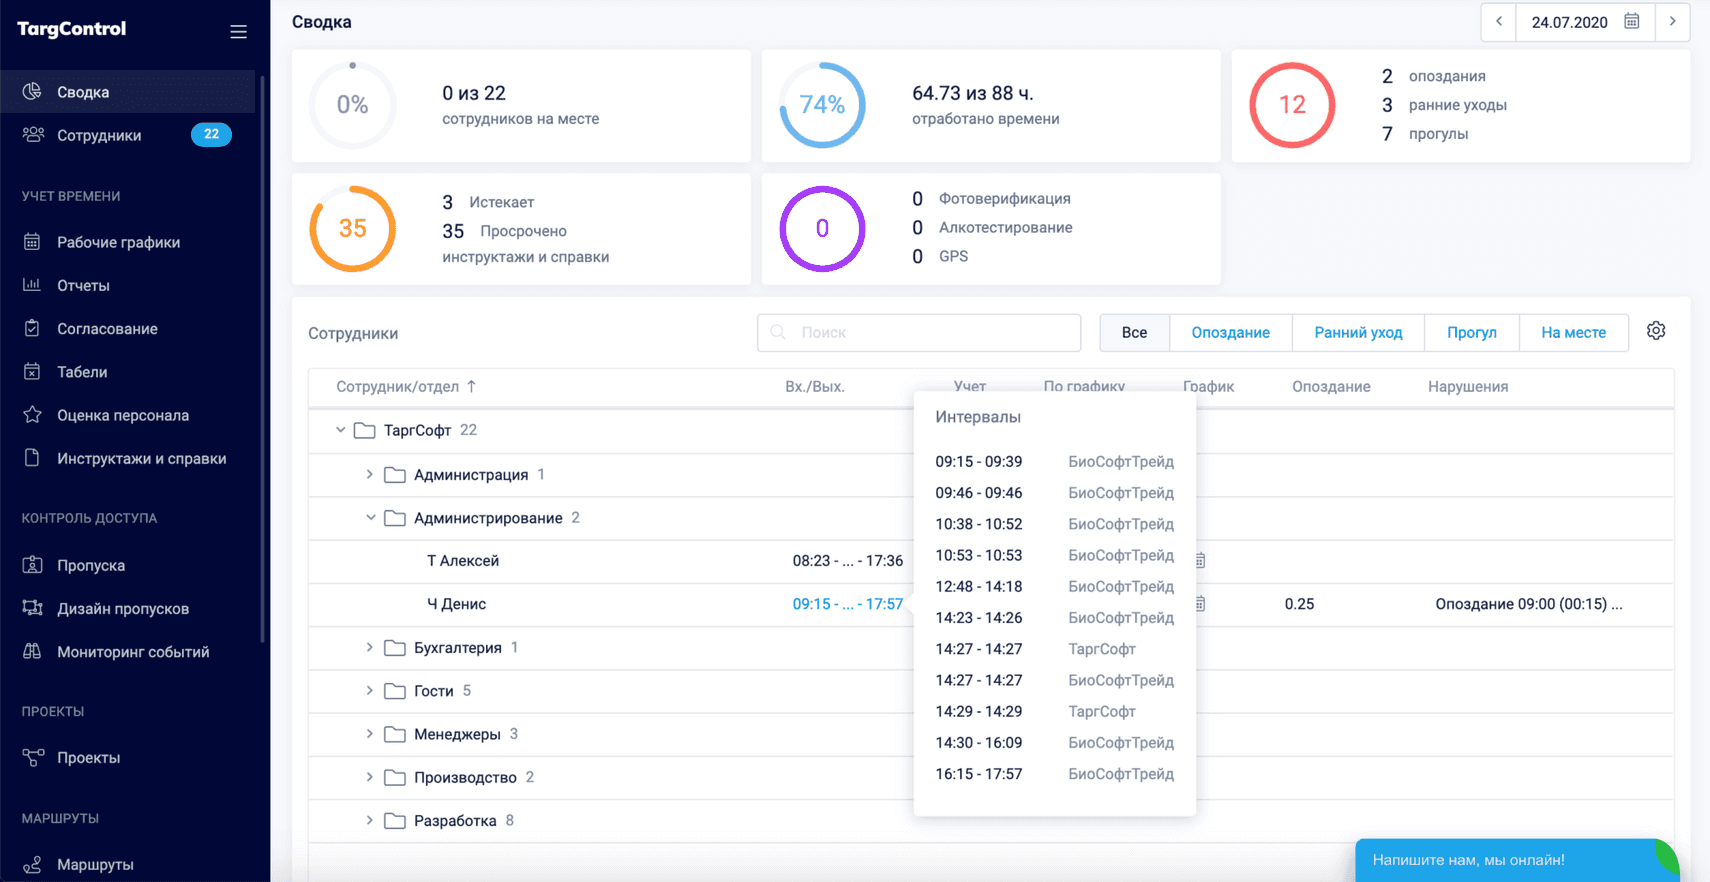Click the Мониторинг событий icon

click(32, 652)
